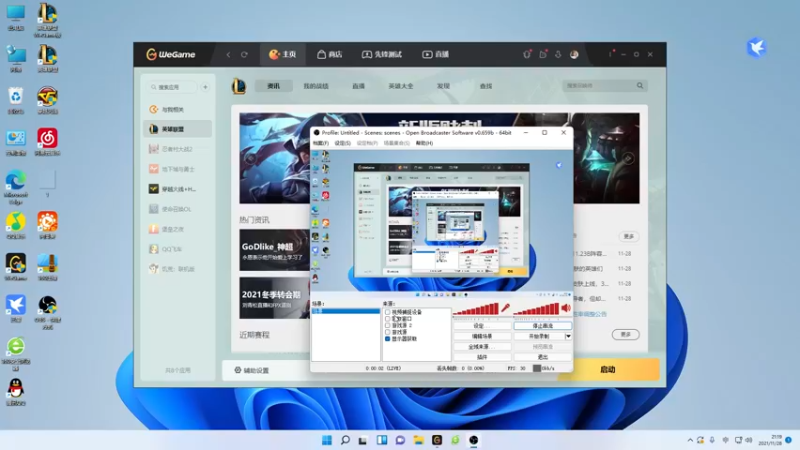
Task: Open File Explorer from the taskbar
Action: click(419, 440)
